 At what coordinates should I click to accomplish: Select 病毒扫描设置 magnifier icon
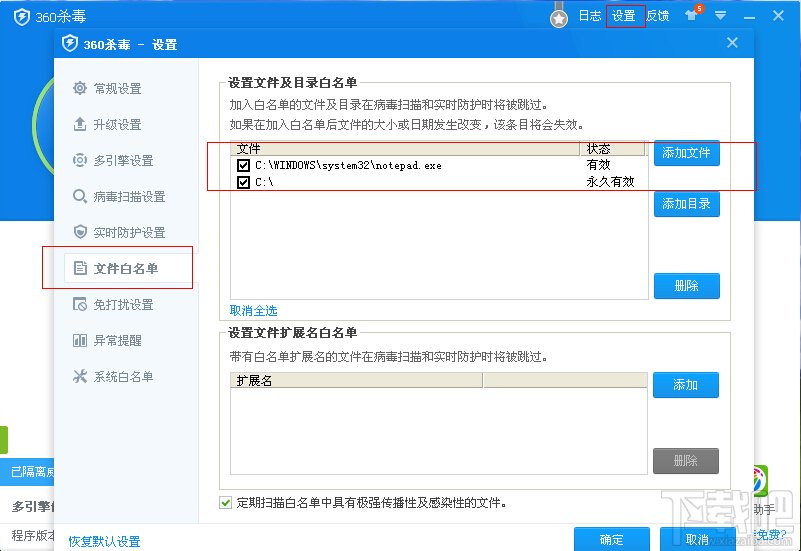click(80, 196)
